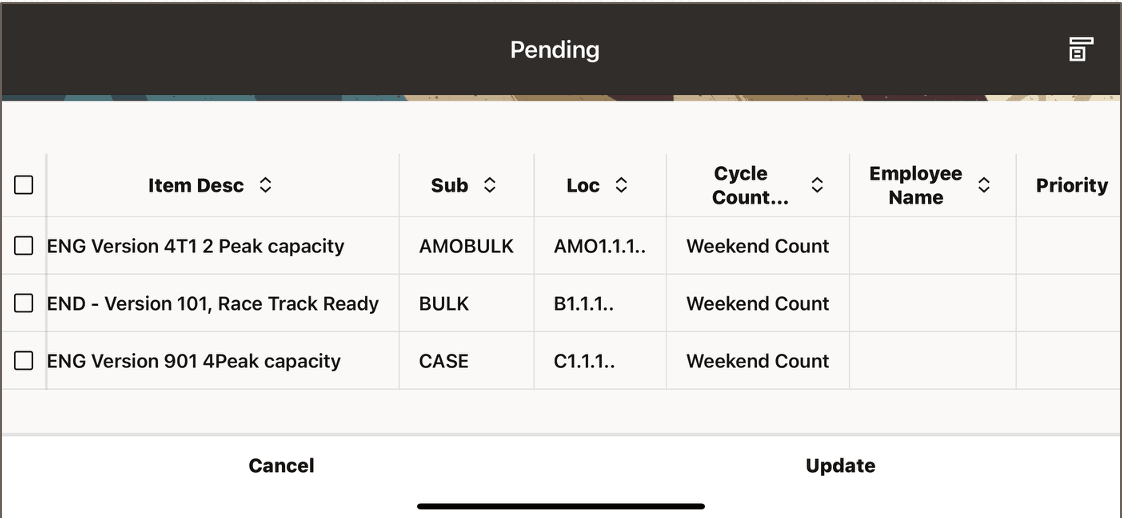
Task: Sort by Loc column arrows
Action: click(621, 185)
